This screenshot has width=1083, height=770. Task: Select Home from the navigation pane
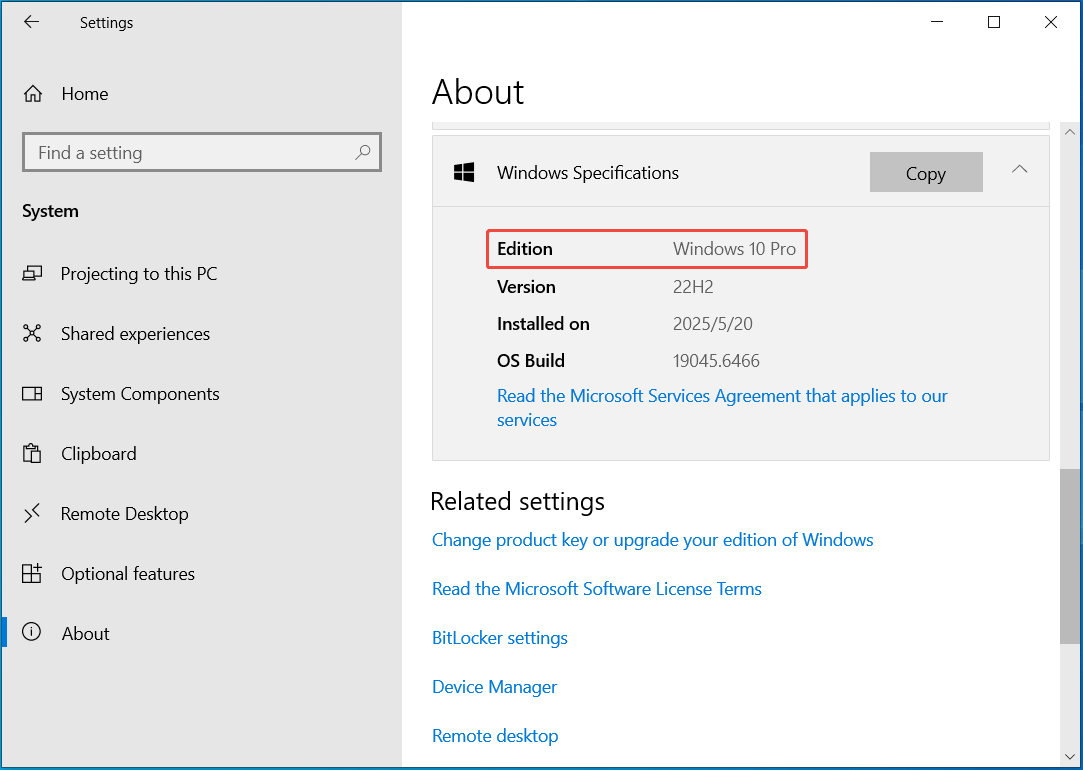[x=84, y=93]
